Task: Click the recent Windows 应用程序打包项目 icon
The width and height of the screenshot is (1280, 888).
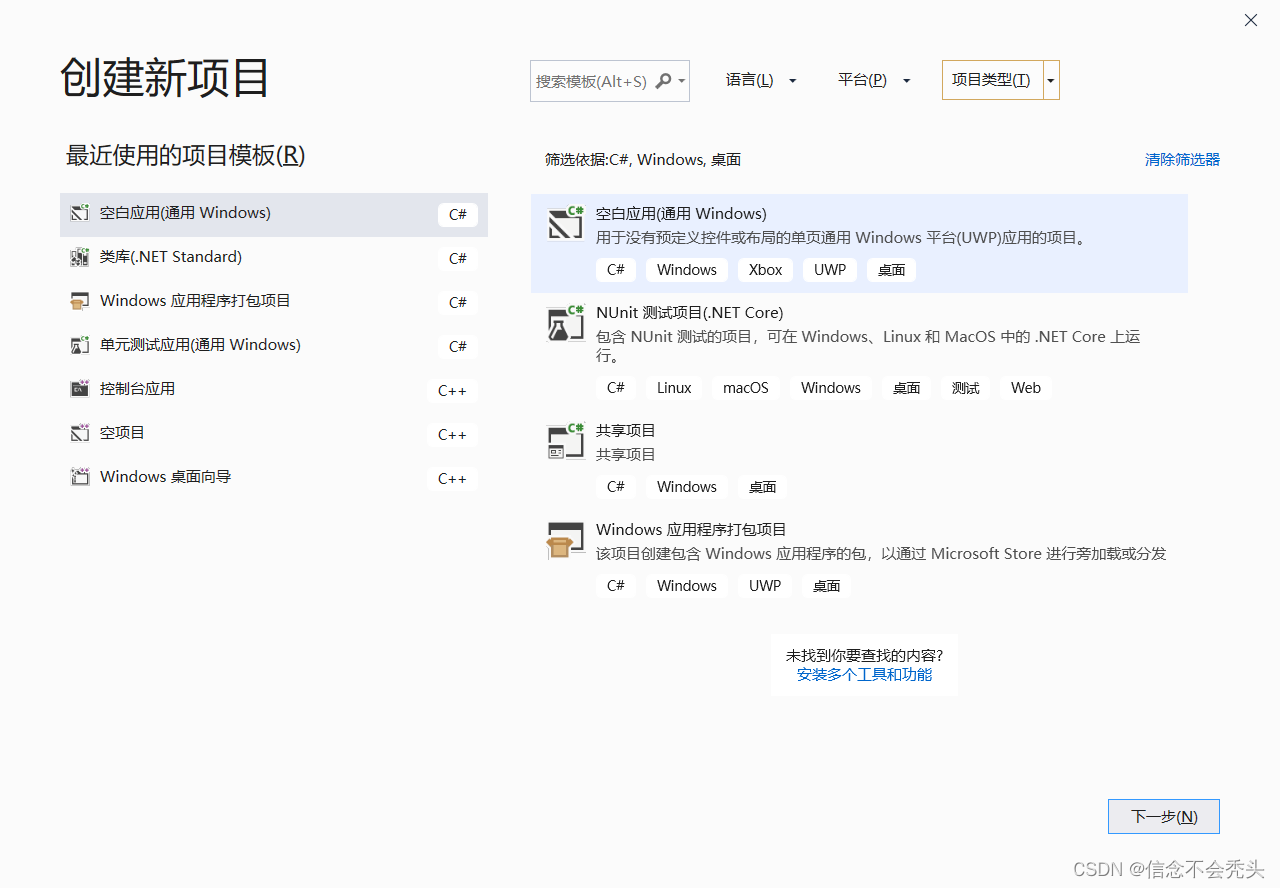Action: (x=80, y=301)
